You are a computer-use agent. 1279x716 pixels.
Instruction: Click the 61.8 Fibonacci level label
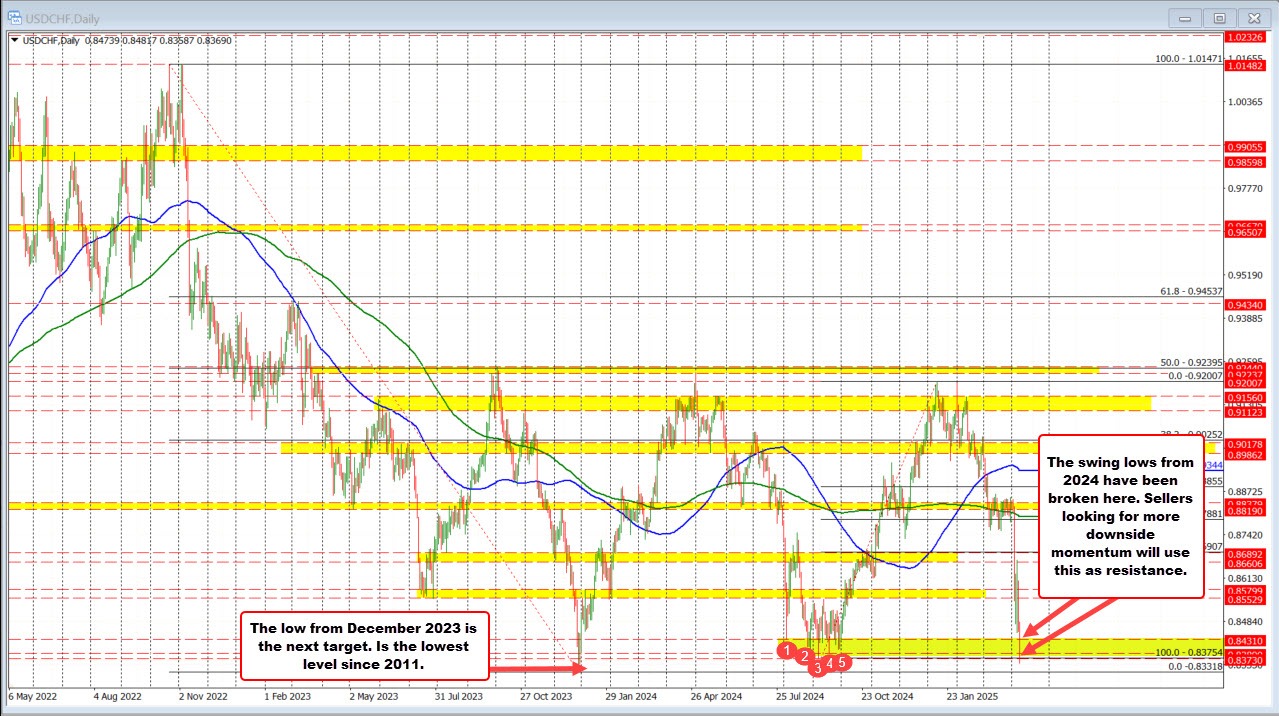click(x=1191, y=291)
